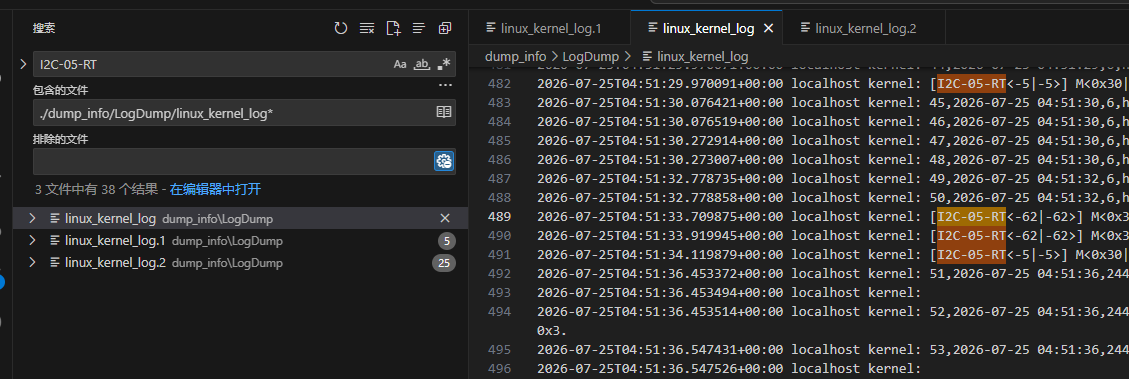1129x379 pixels.
Task: Click I2C-05-RT match on line 490
Action: point(971,235)
